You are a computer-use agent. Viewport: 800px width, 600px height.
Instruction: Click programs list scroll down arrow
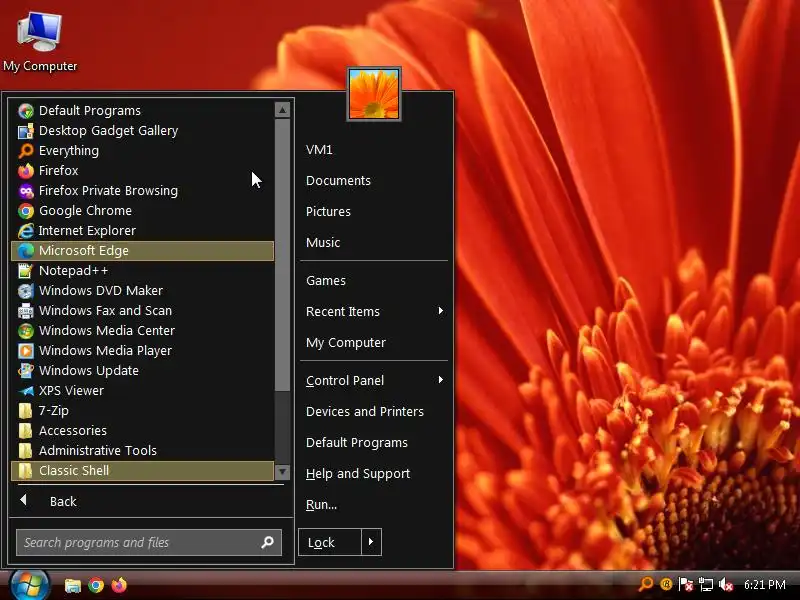283,472
